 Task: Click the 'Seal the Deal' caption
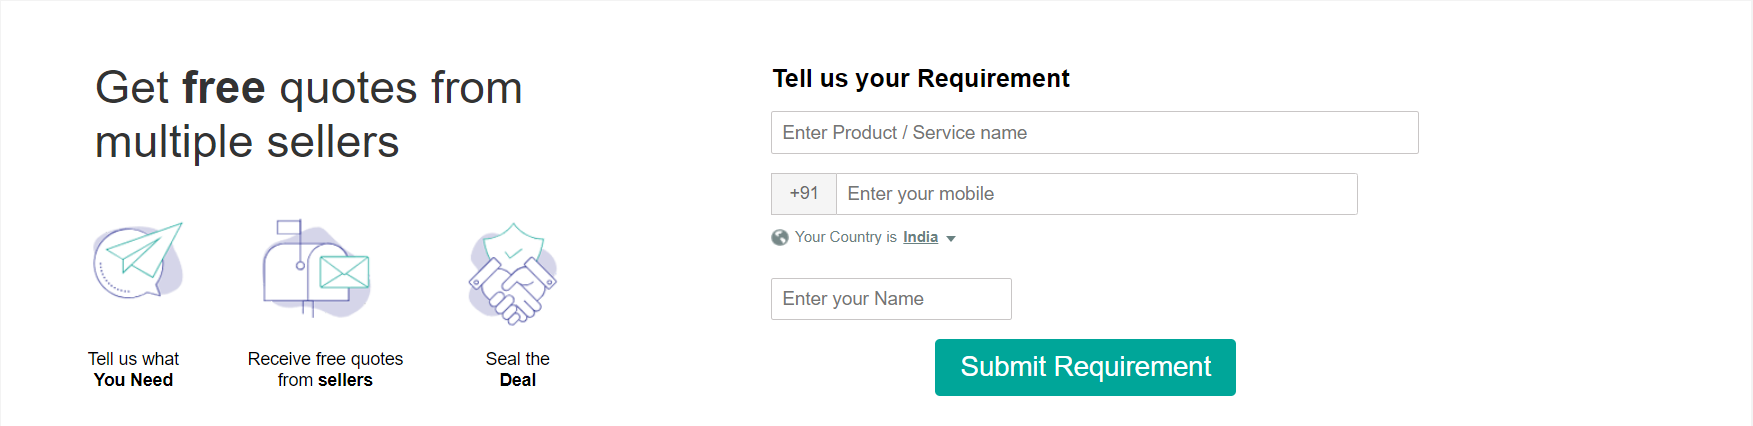click(517, 369)
